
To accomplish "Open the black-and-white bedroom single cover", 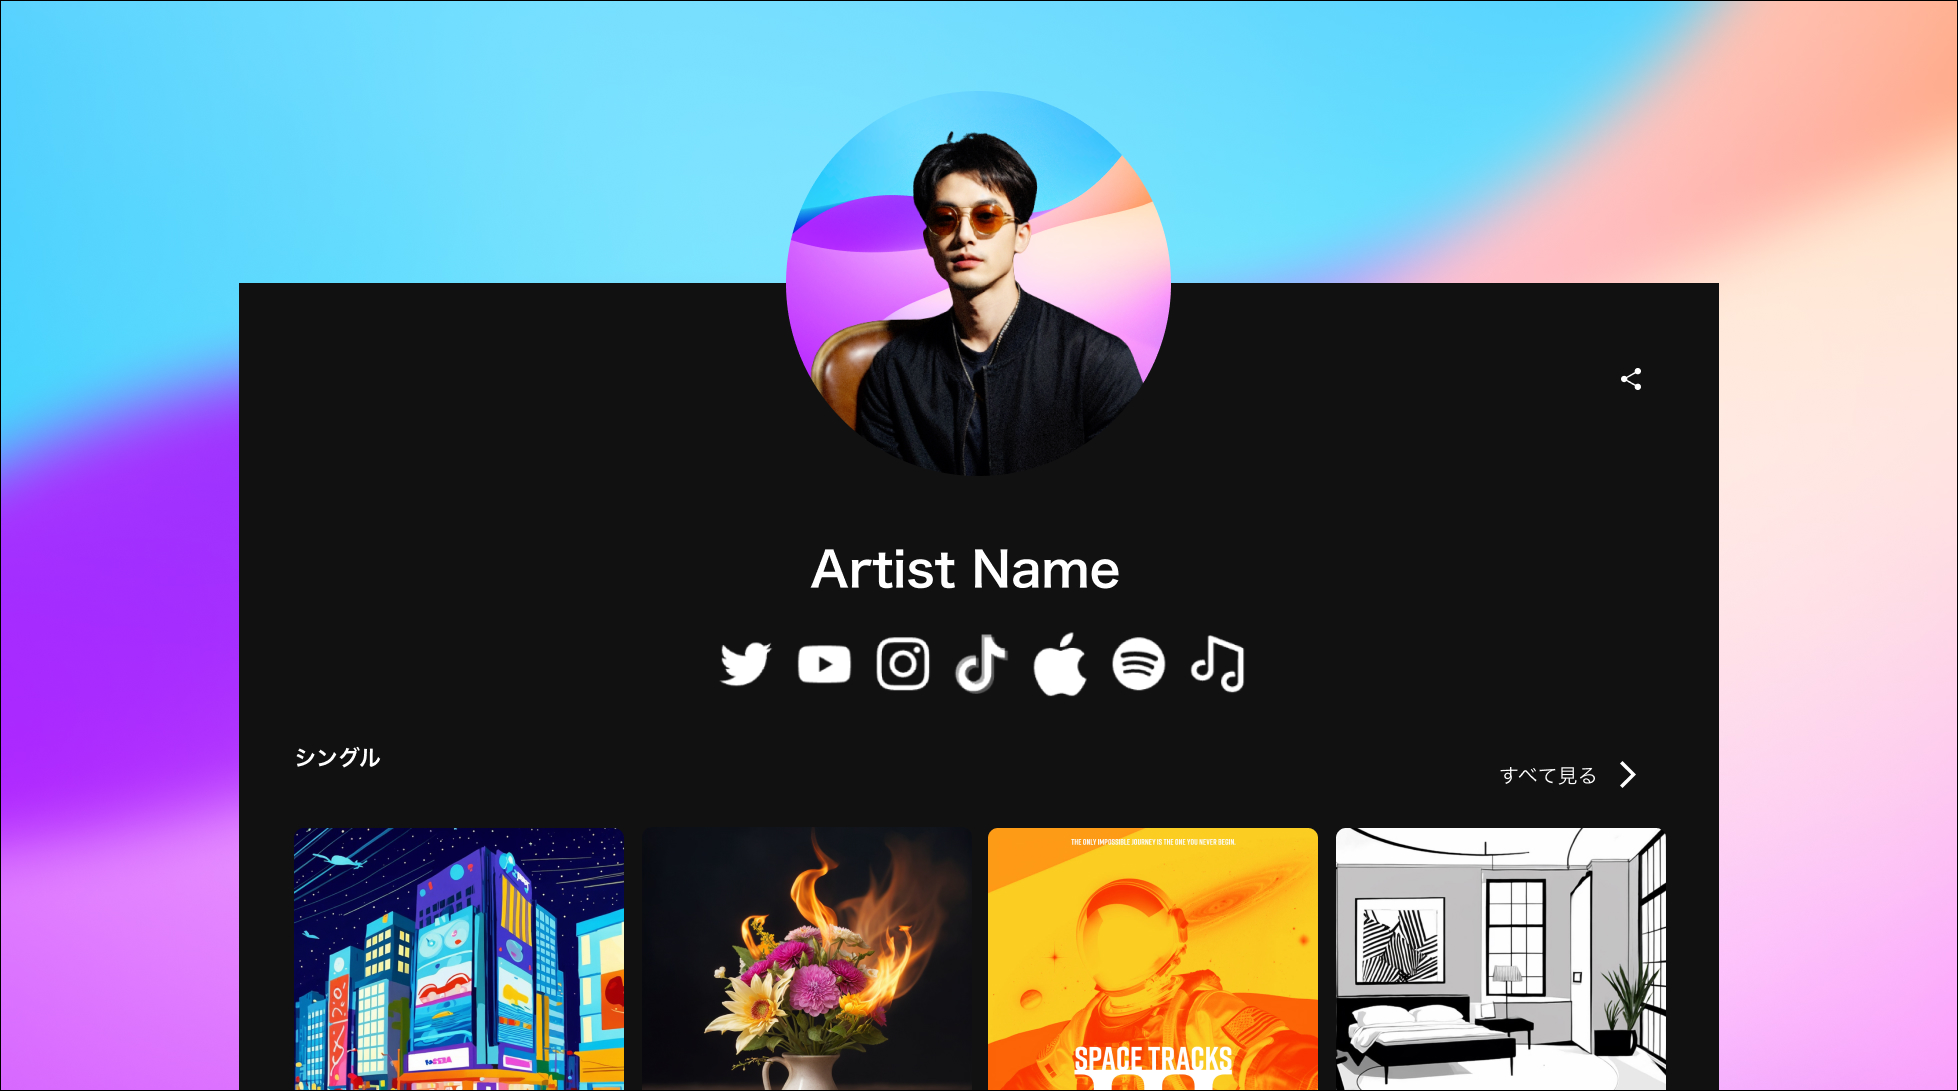I will pos(1501,959).
